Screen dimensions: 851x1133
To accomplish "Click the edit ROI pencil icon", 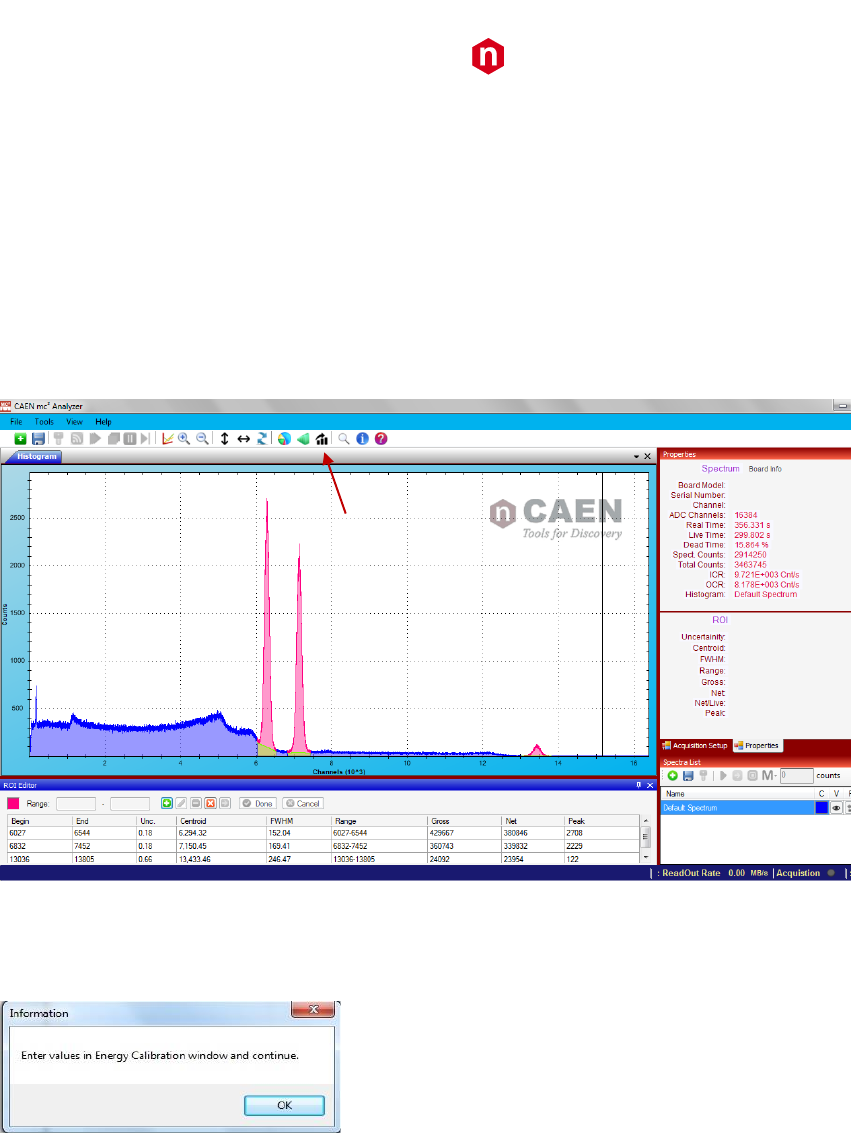I will (181, 804).
